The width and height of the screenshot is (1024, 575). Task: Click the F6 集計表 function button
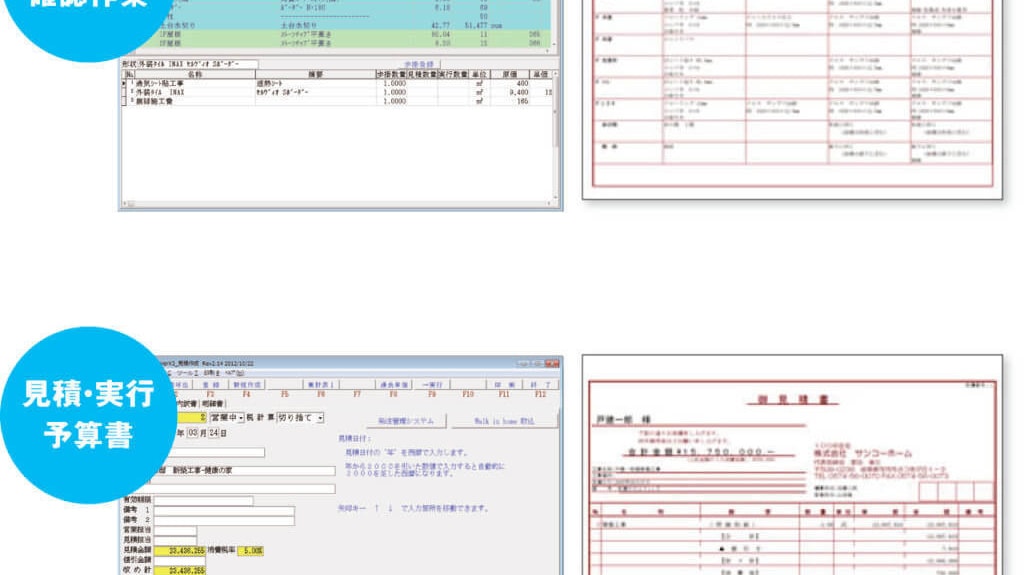click(x=319, y=385)
